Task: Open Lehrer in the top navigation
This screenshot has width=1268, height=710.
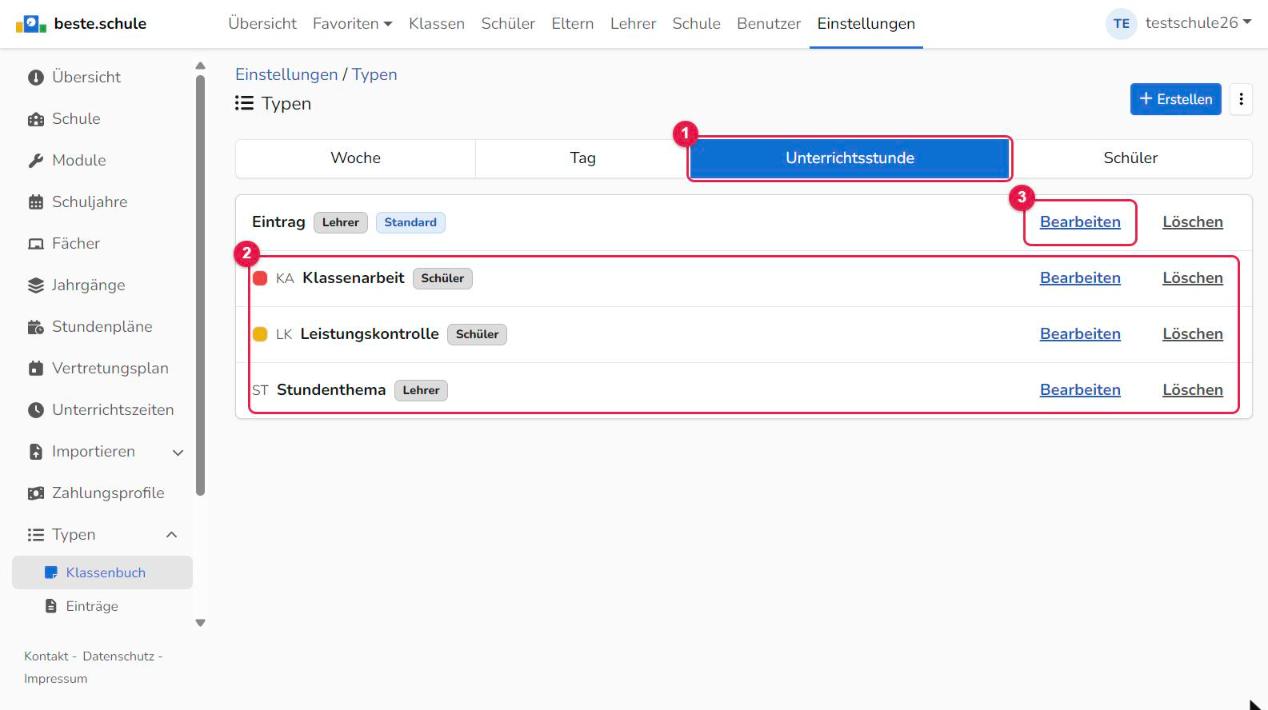Action: click(633, 24)
